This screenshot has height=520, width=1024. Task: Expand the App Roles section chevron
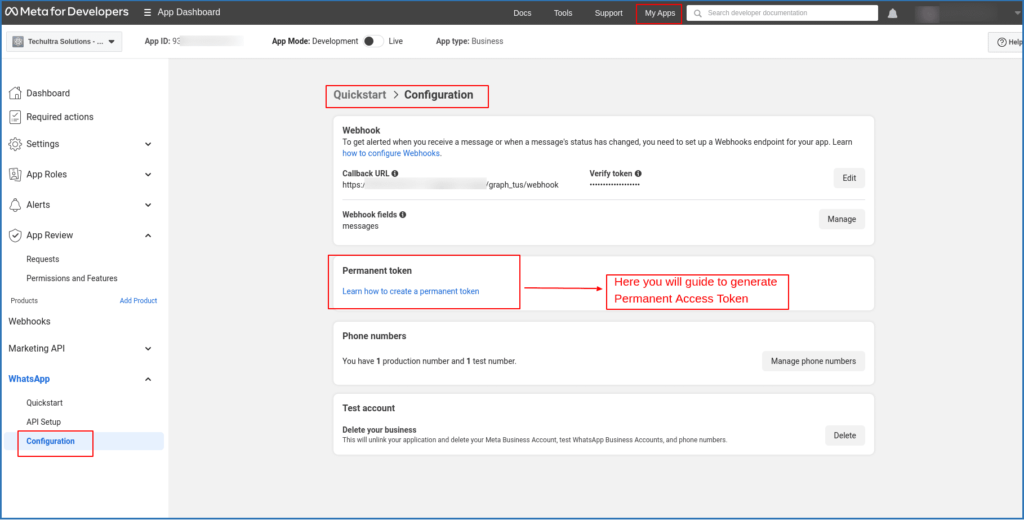coord(148,174)
